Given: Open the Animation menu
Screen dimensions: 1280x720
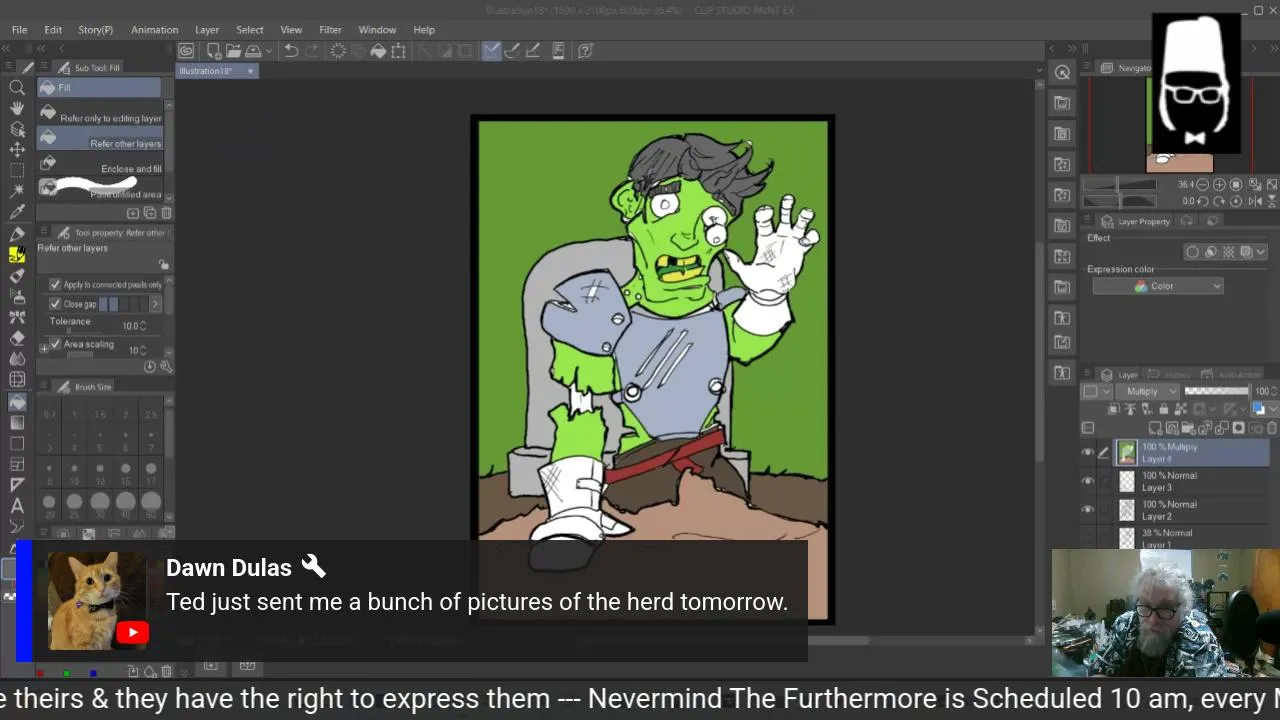Looking at the screenshot, I should [x=154, y=30].
